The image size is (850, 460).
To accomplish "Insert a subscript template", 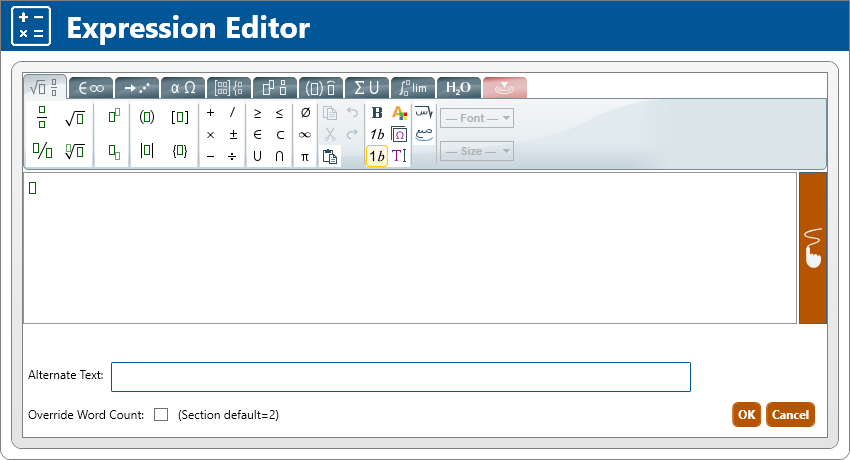I will [113, 152].
